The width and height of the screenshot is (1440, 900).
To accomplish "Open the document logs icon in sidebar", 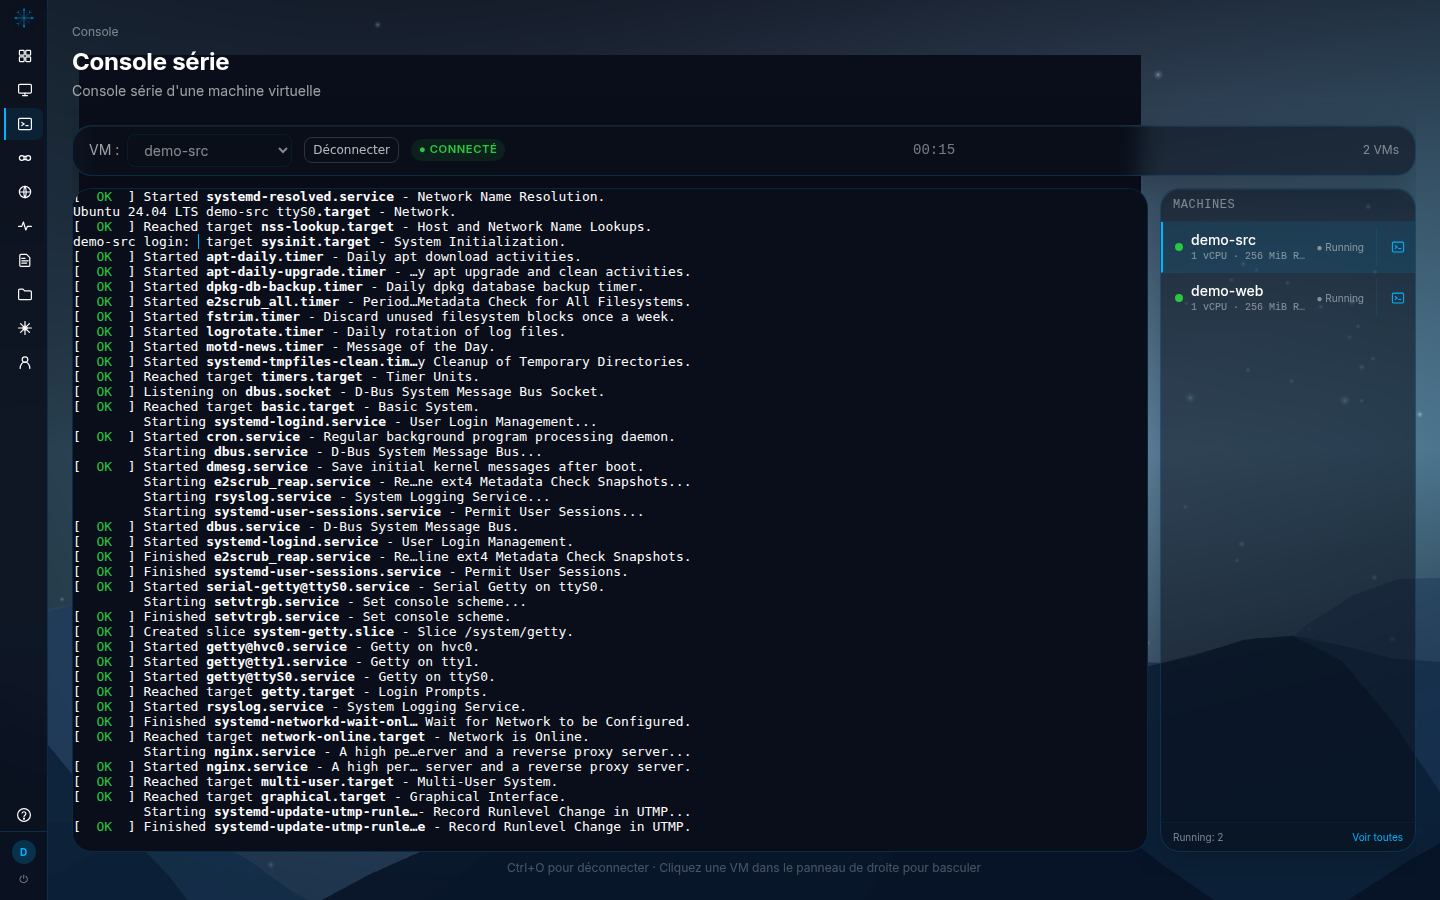I will point(25,260).
